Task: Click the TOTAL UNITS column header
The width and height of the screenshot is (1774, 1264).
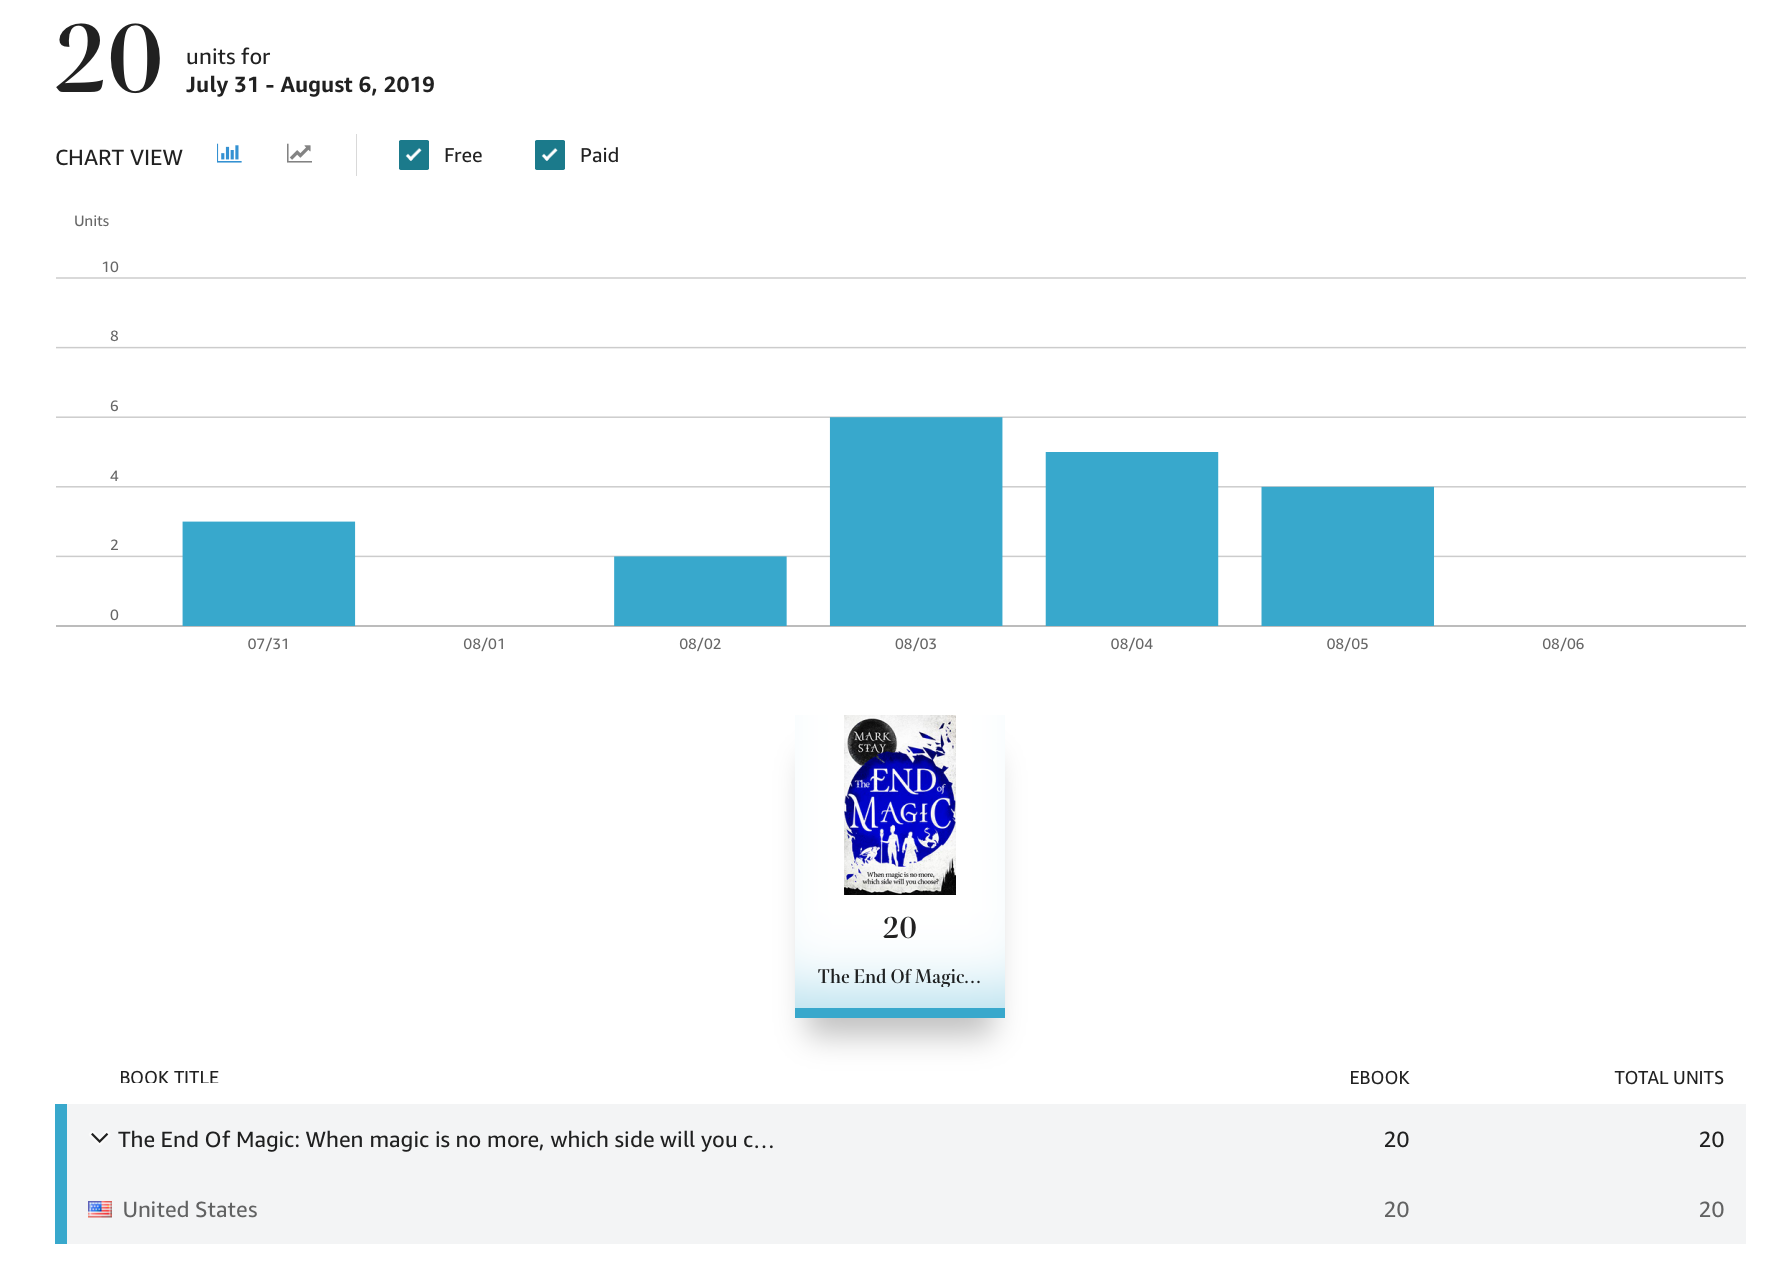Action: [1668, 1077]
